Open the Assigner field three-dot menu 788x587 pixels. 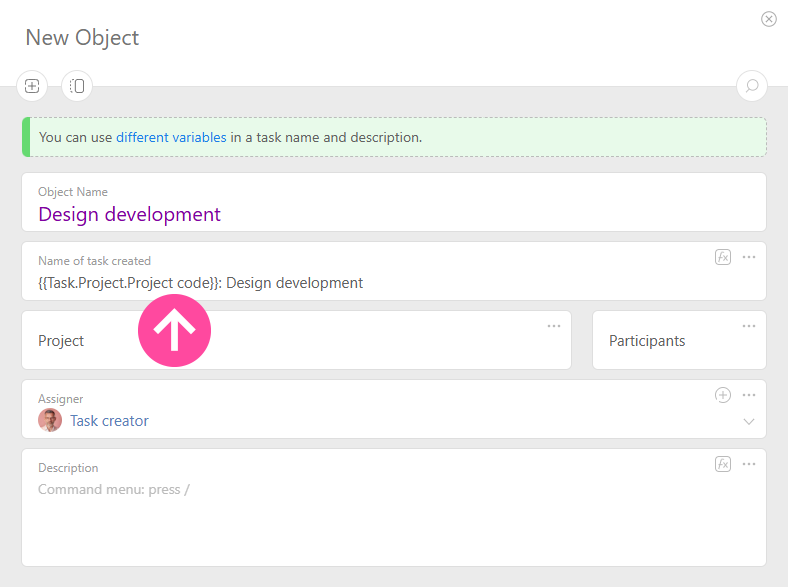point(749,395)
